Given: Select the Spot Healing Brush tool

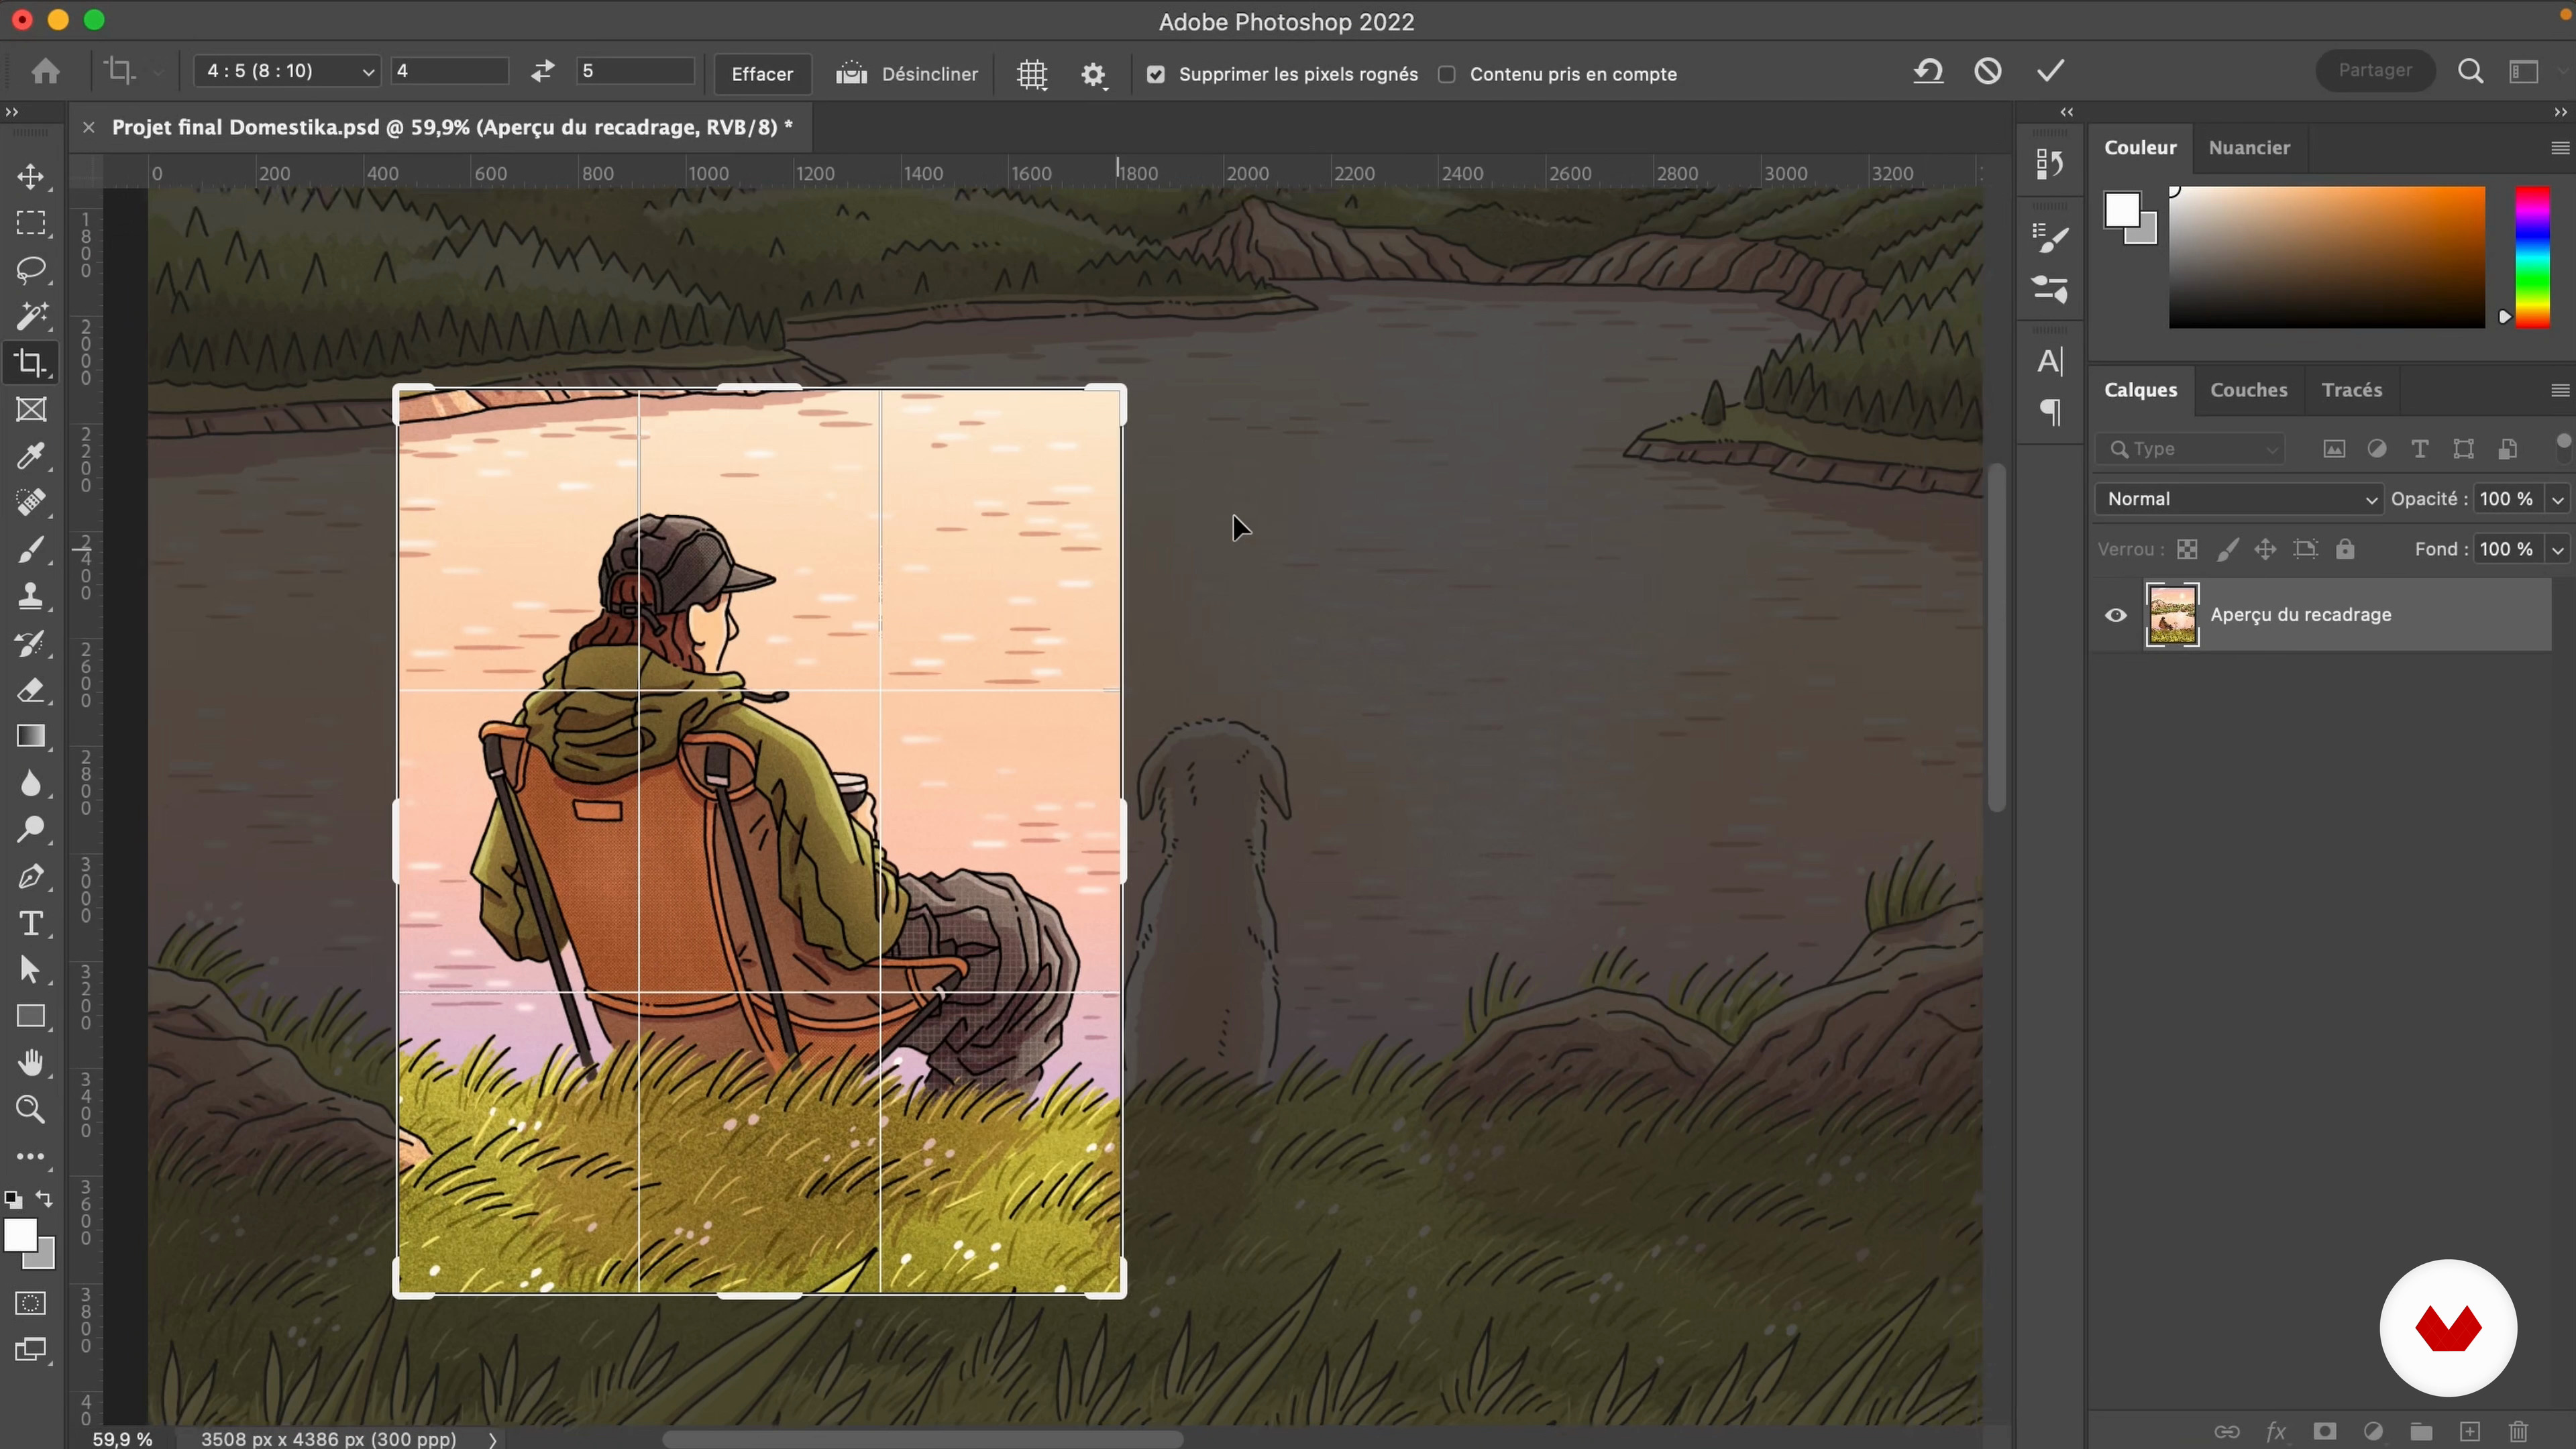Looking at the screenshot, I should click(x=30, y=503).
